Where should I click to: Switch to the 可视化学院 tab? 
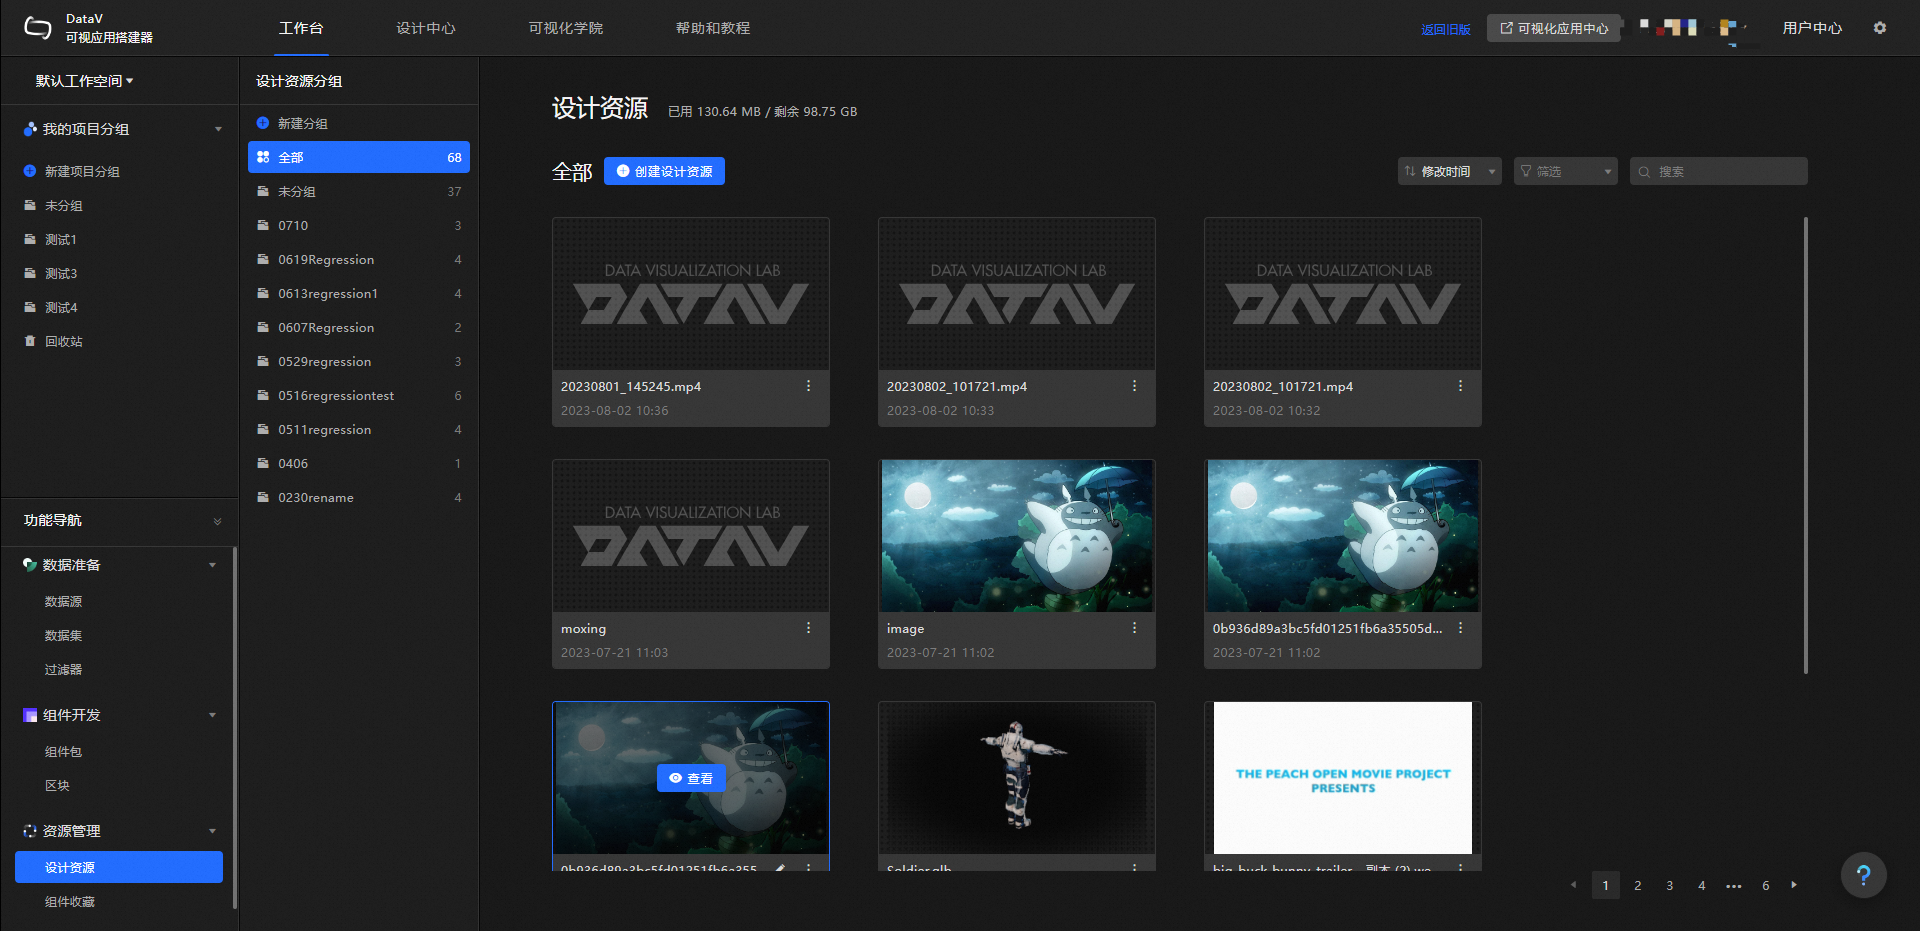coord(566,28)
